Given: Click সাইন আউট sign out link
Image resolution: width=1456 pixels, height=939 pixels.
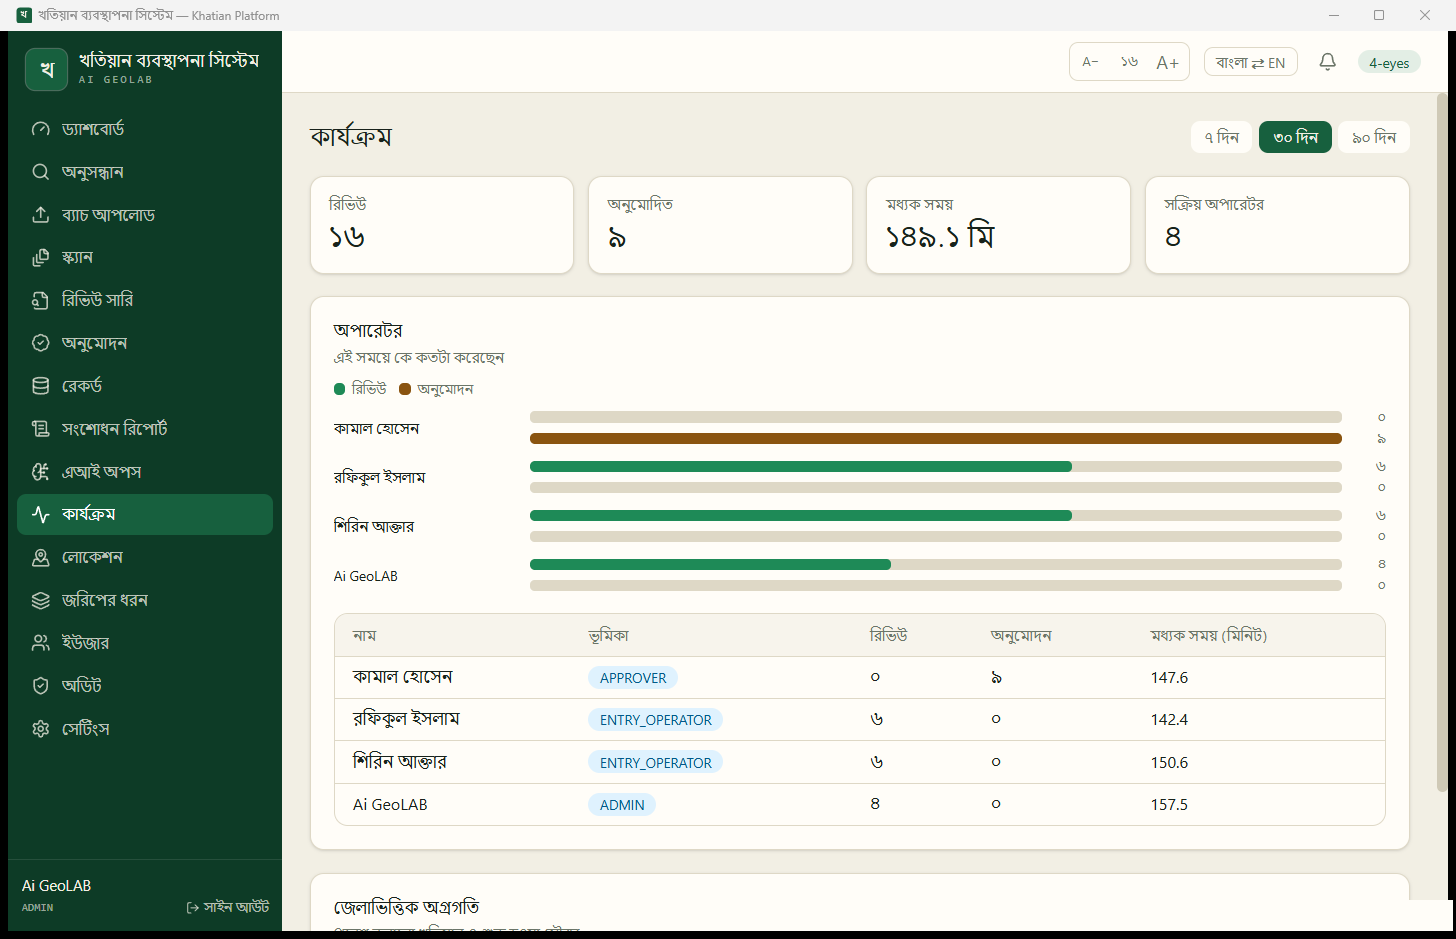Looking at the screenshot, I should point(228,907).
